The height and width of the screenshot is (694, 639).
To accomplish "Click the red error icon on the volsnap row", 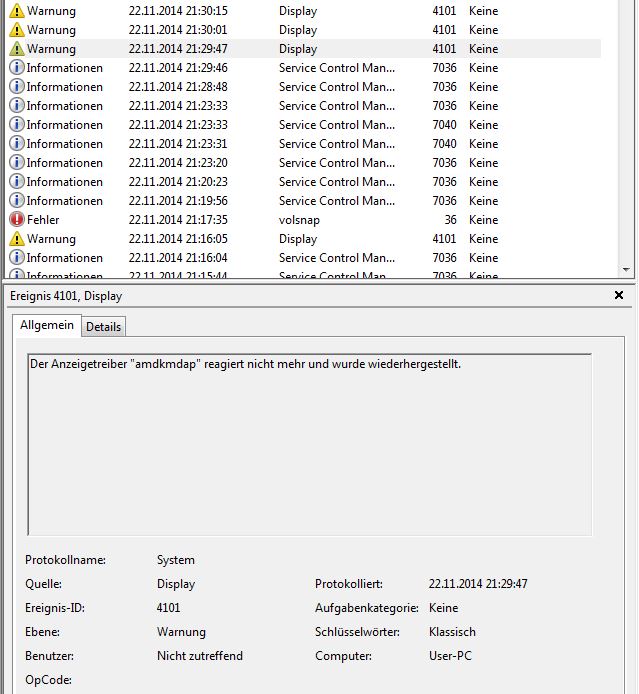I will pos(17,220).
